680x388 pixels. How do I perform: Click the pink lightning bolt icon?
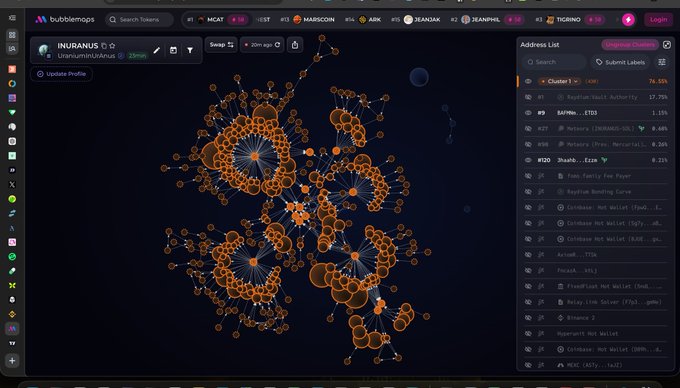point(628,20)
